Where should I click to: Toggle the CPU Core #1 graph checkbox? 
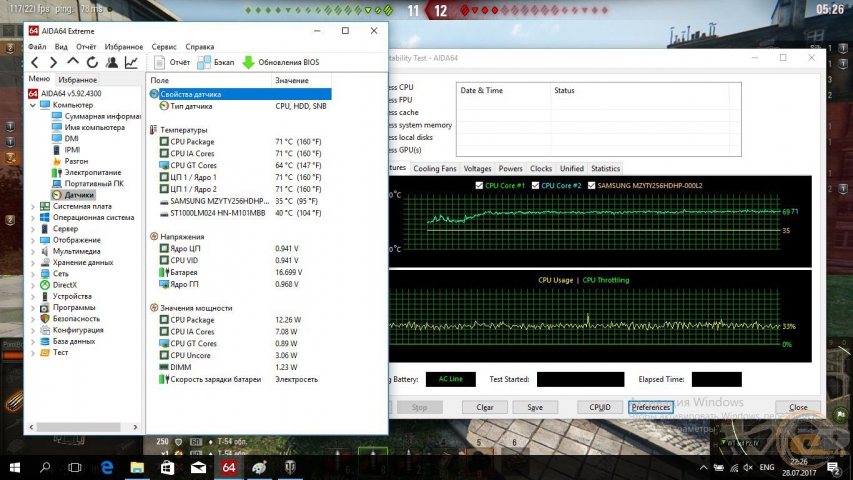point(479,186)
